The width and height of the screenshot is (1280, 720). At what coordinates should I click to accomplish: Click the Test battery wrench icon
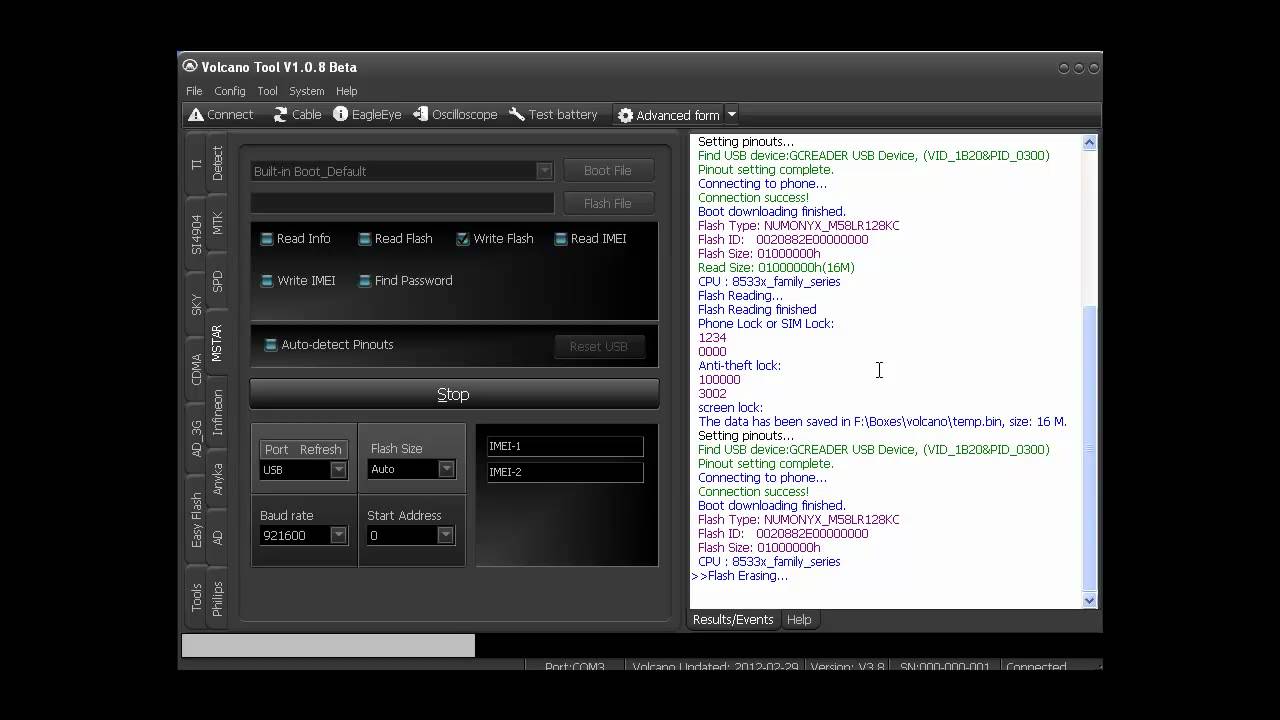[x=517, y=114]
